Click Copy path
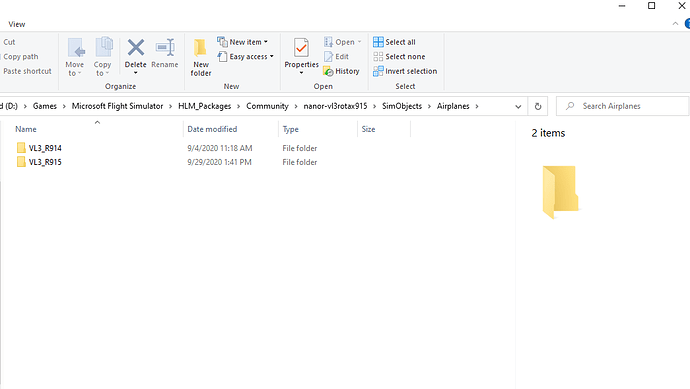The width and height of the screenshot is (690, 389). point(21,56)
